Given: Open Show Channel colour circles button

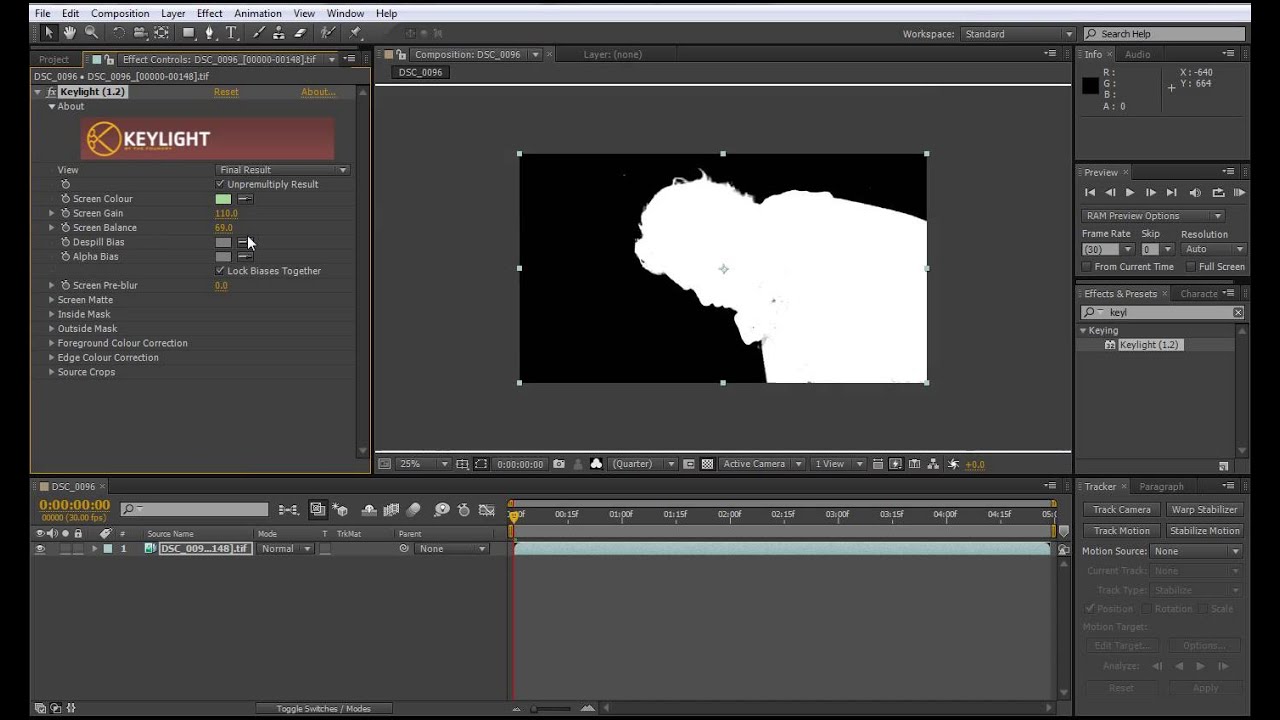Looking at the screenshot, I should (596, 464).
